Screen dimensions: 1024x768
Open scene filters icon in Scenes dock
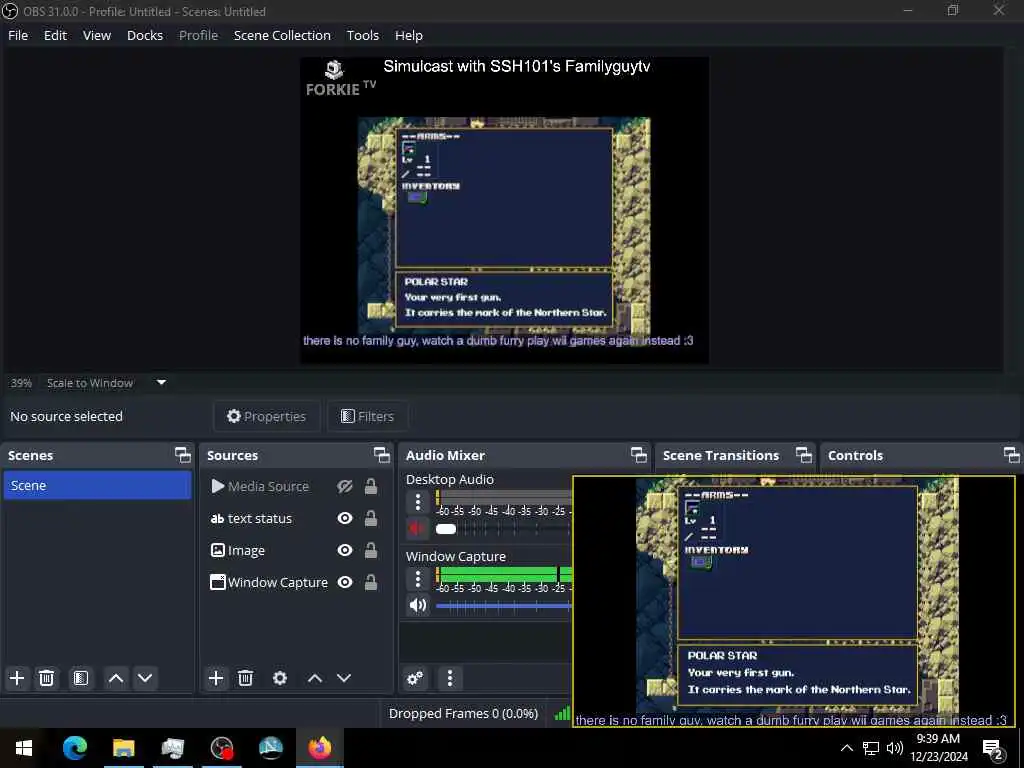80,679
